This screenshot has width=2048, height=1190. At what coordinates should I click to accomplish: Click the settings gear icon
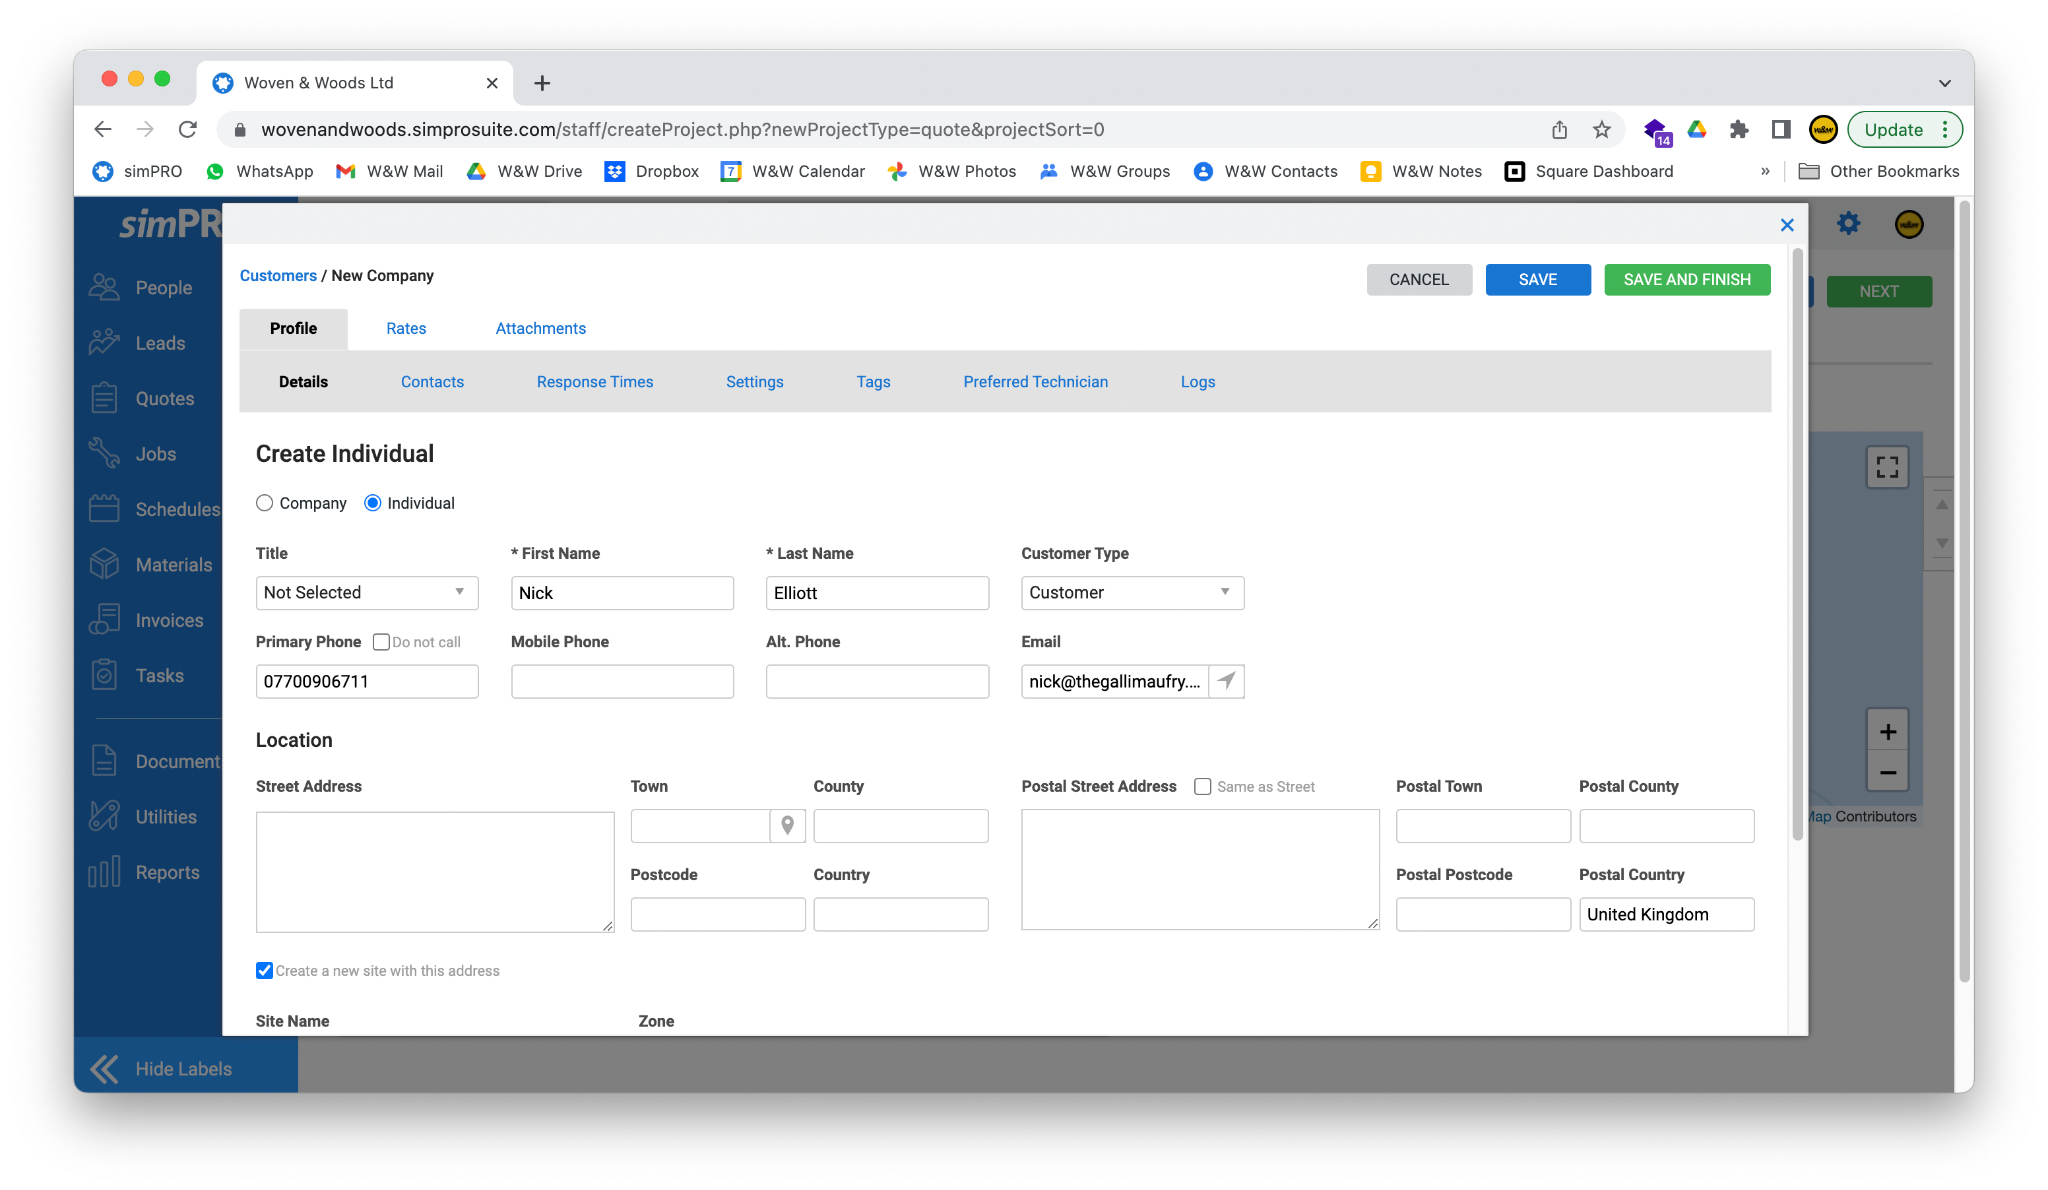tap(1848, 224)
